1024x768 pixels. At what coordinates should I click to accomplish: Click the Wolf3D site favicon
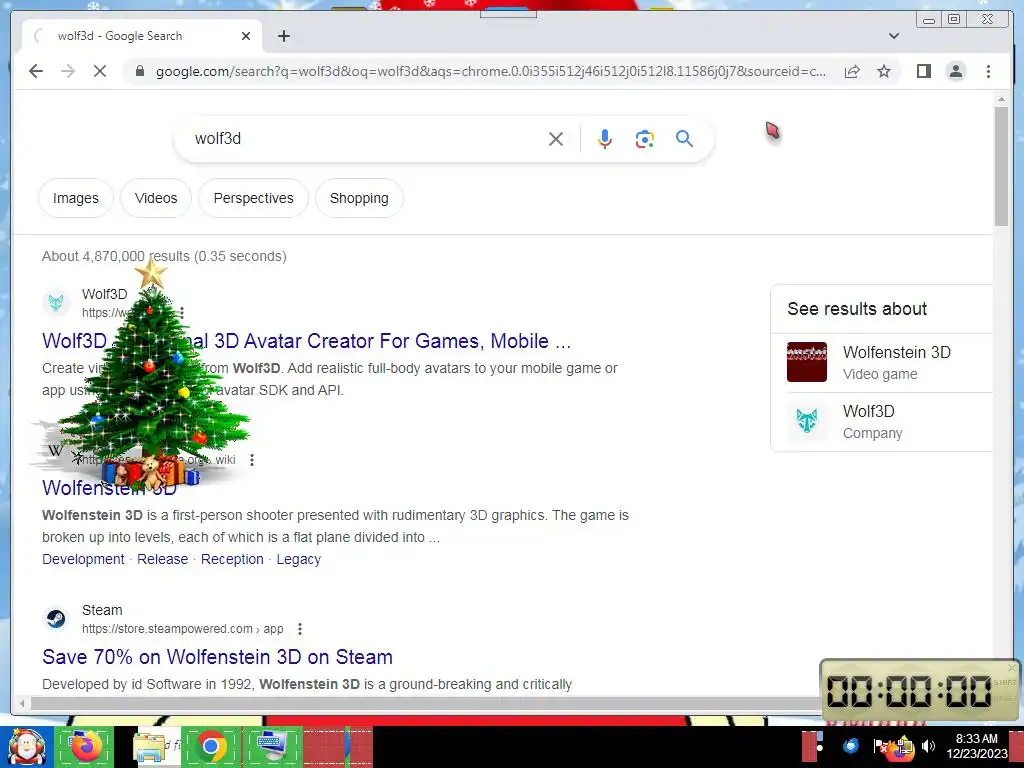coord(56,302)
